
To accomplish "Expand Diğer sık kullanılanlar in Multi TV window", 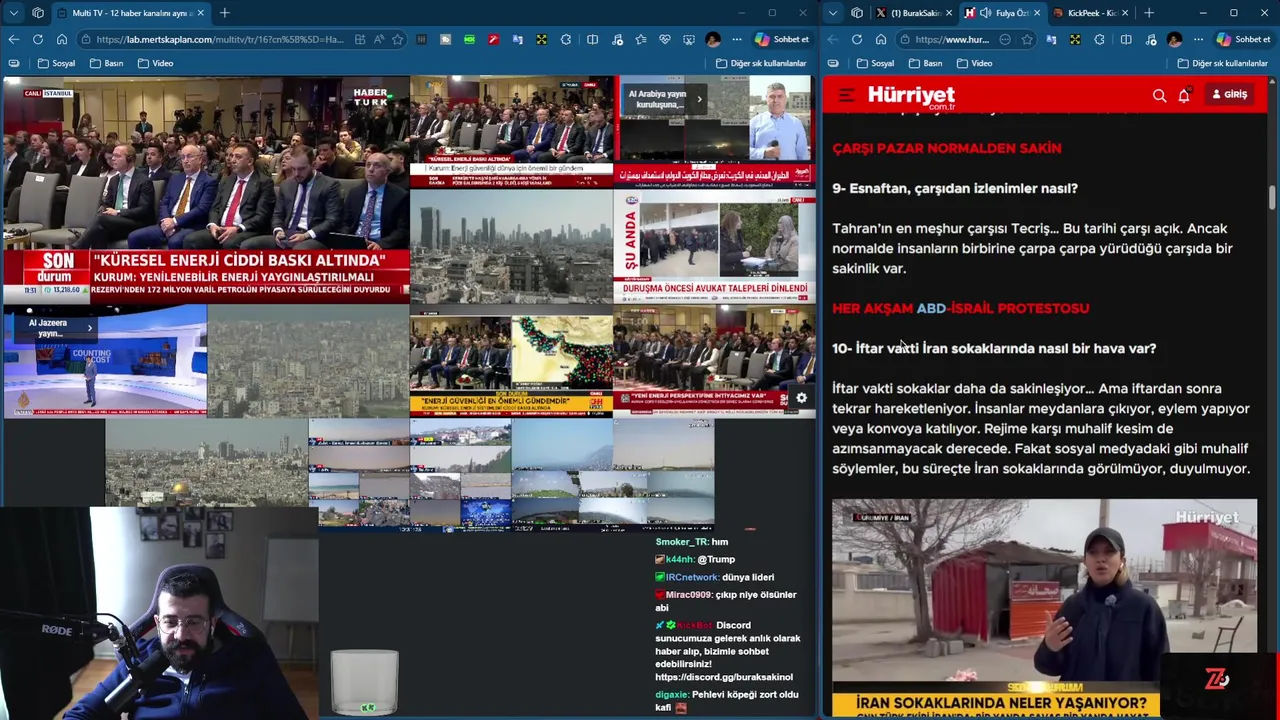I will tap(761, 63).
